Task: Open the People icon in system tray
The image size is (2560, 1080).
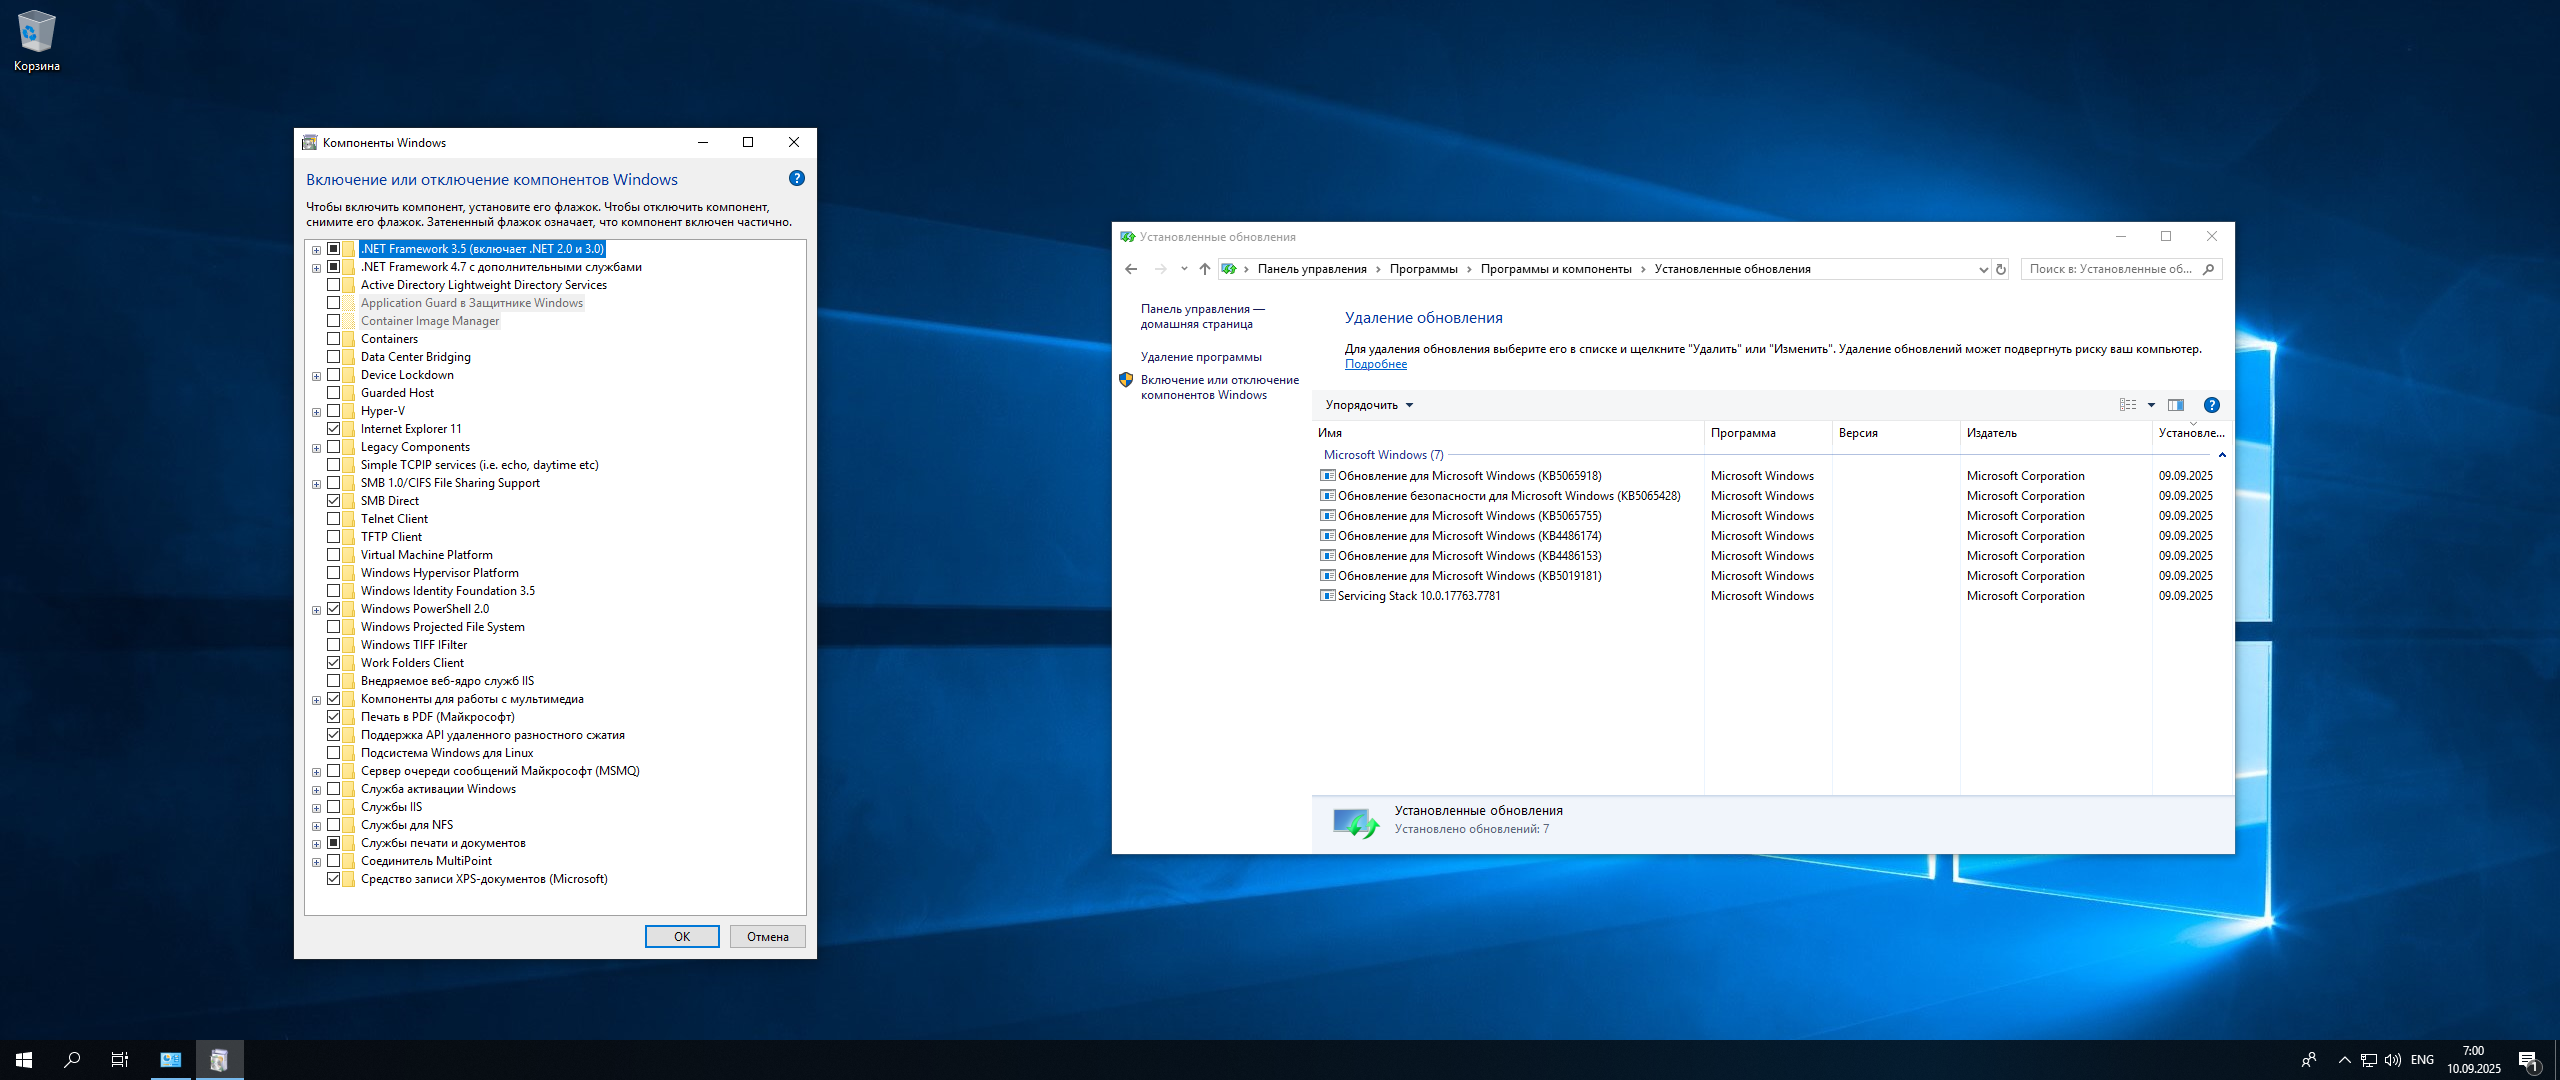Action: 2309,1060
